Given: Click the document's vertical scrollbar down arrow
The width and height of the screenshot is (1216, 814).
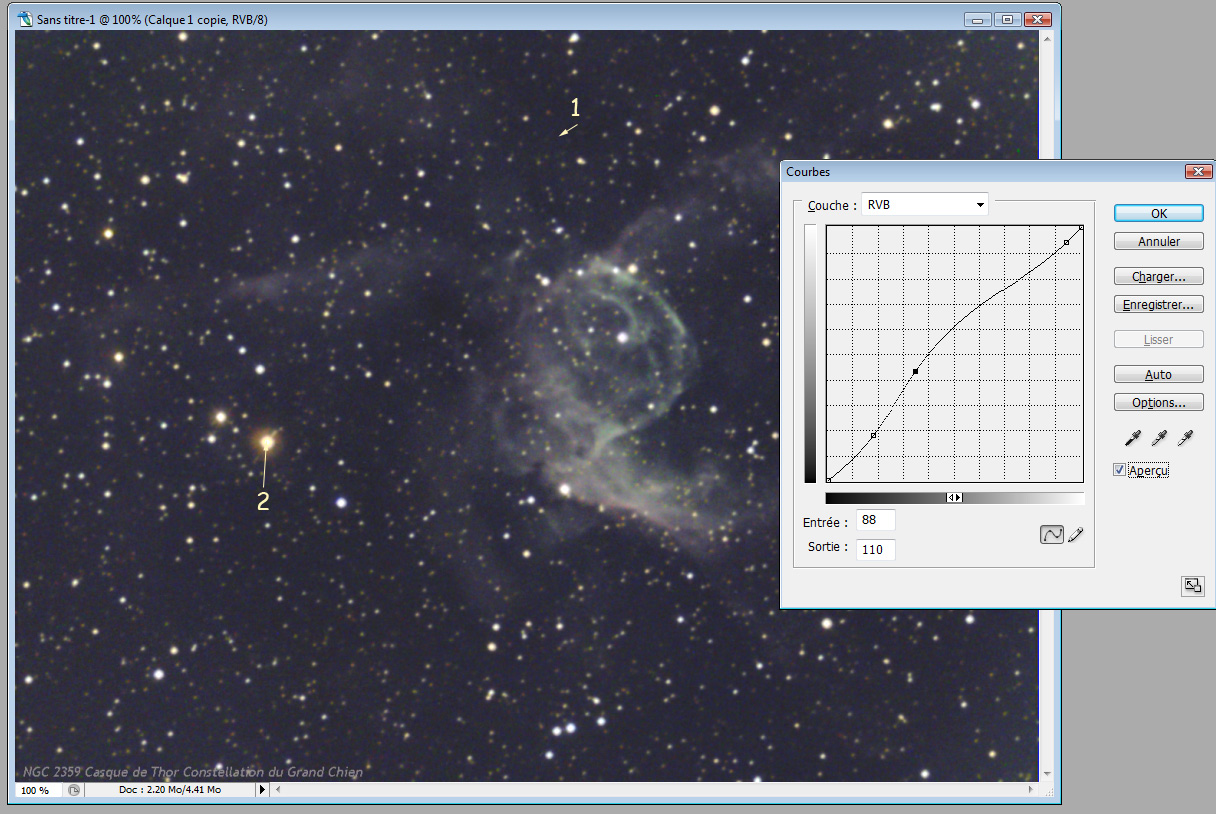Looking at the screenshot, I should click(x=1047, y=773).
